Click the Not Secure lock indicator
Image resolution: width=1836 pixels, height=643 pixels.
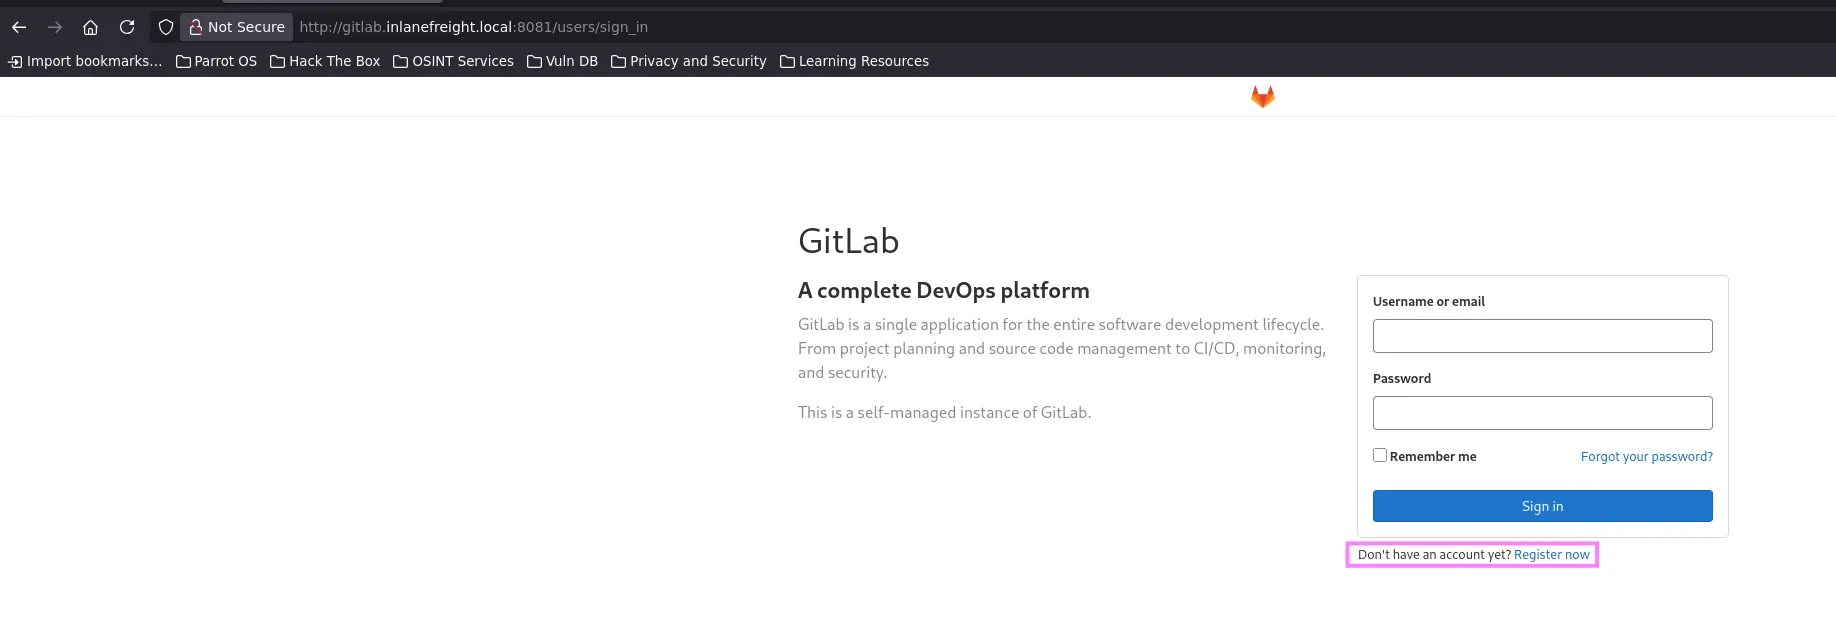click(237, 27)
